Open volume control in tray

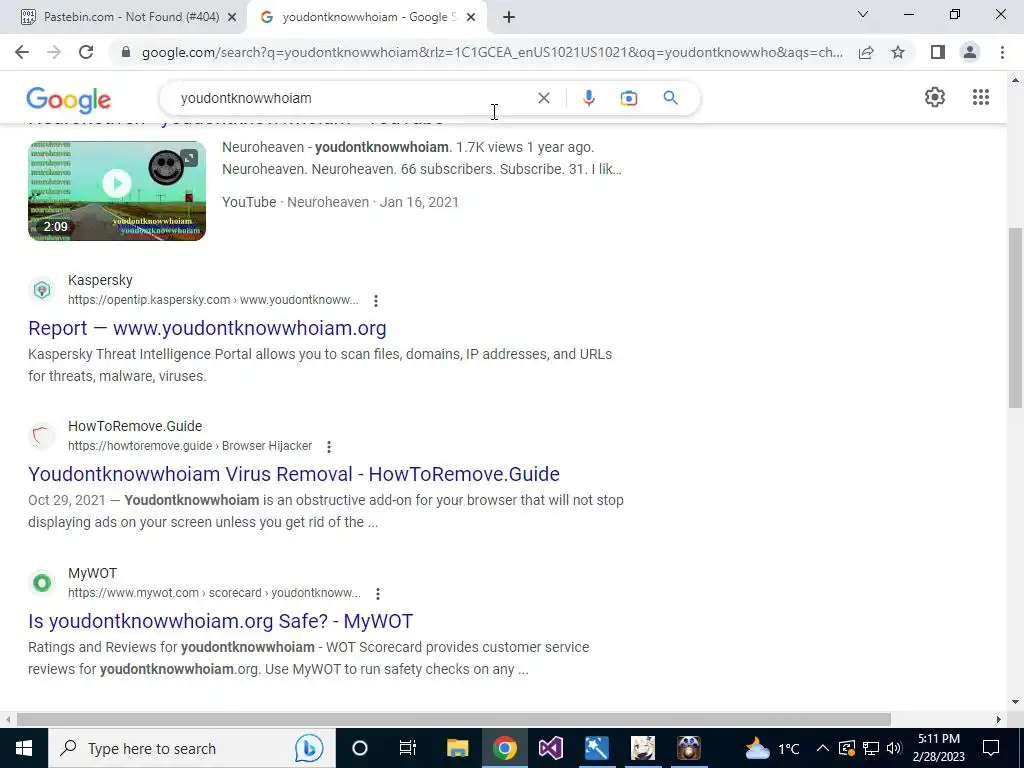coord(895,748)
